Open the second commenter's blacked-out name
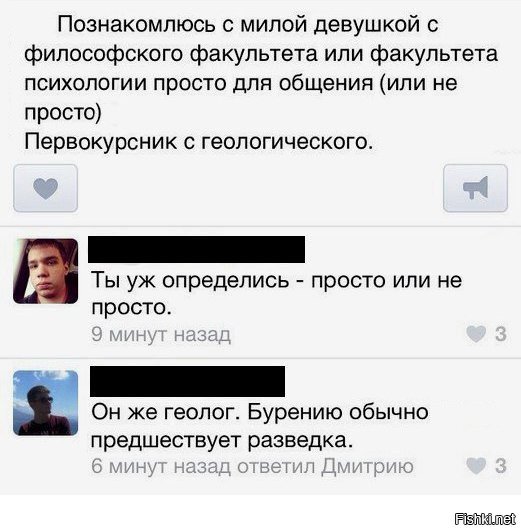This screenshot has height=531, width=521. point(187,381)
